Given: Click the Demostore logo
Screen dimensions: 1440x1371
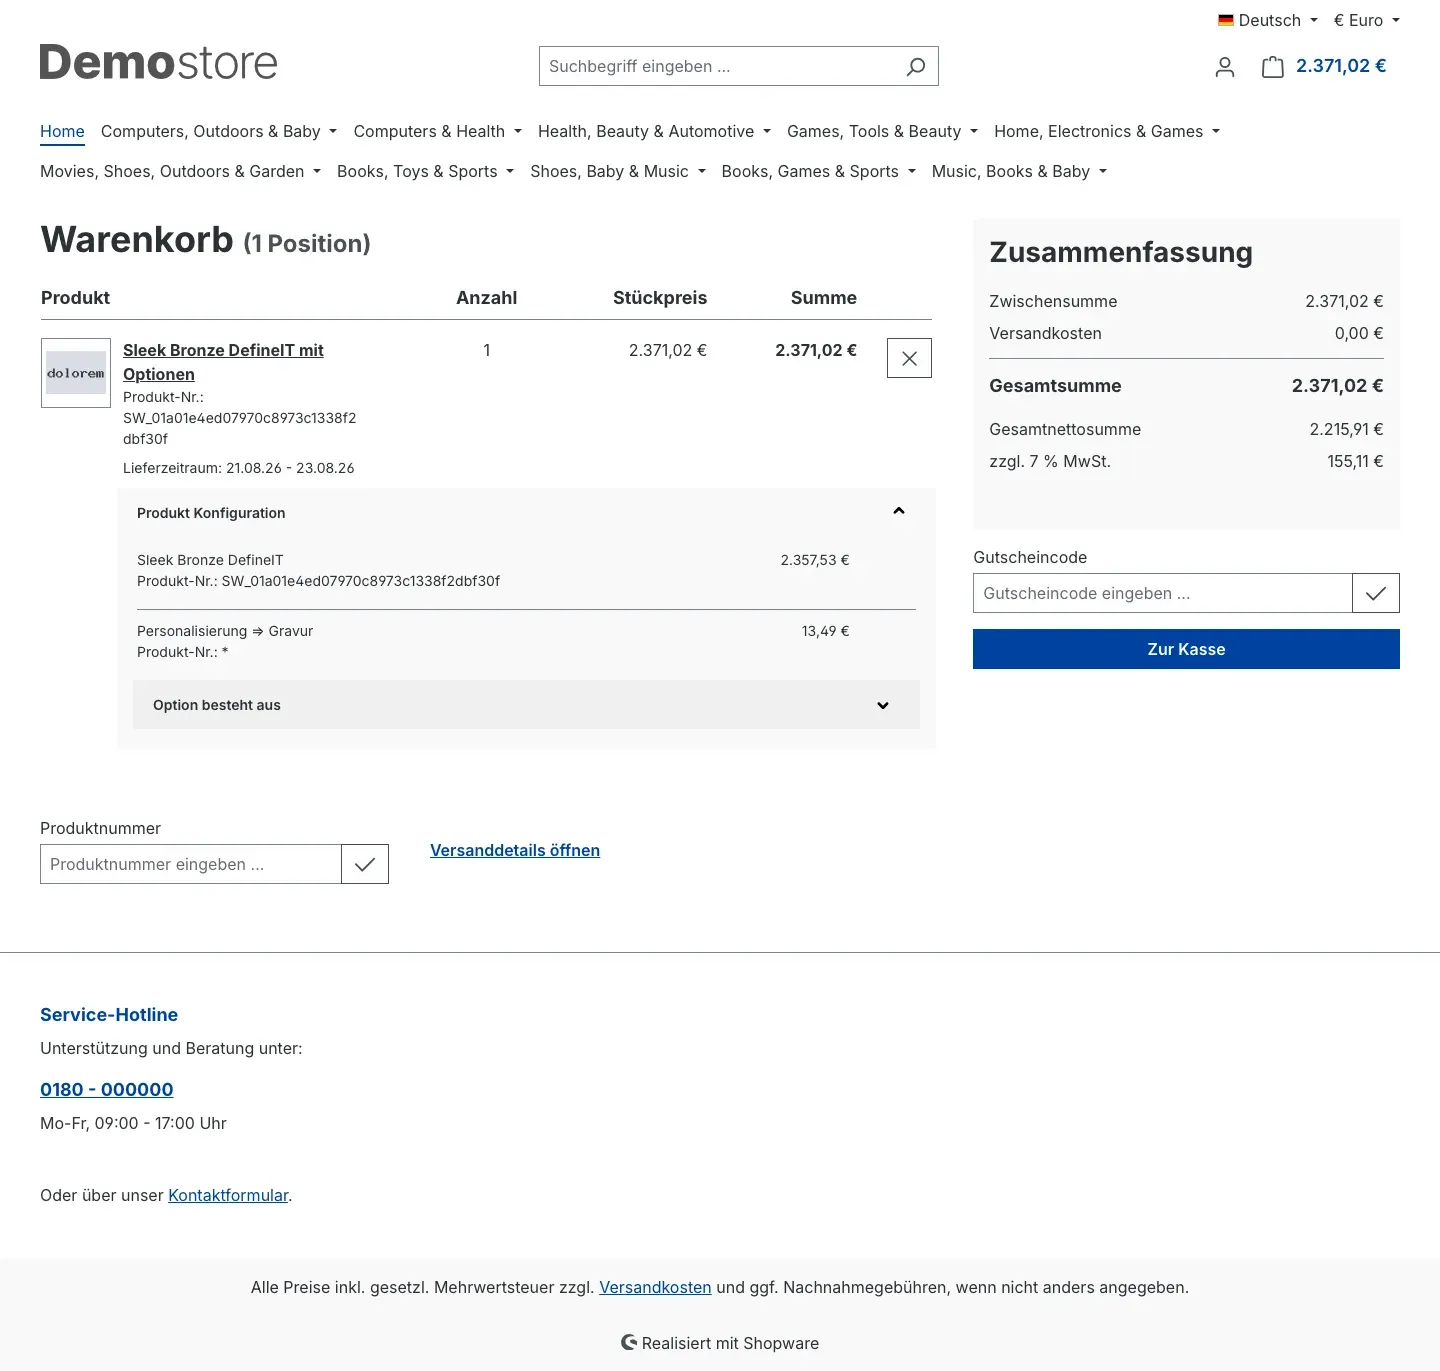Looking at the screenshot, I should [x=158, y=62].
